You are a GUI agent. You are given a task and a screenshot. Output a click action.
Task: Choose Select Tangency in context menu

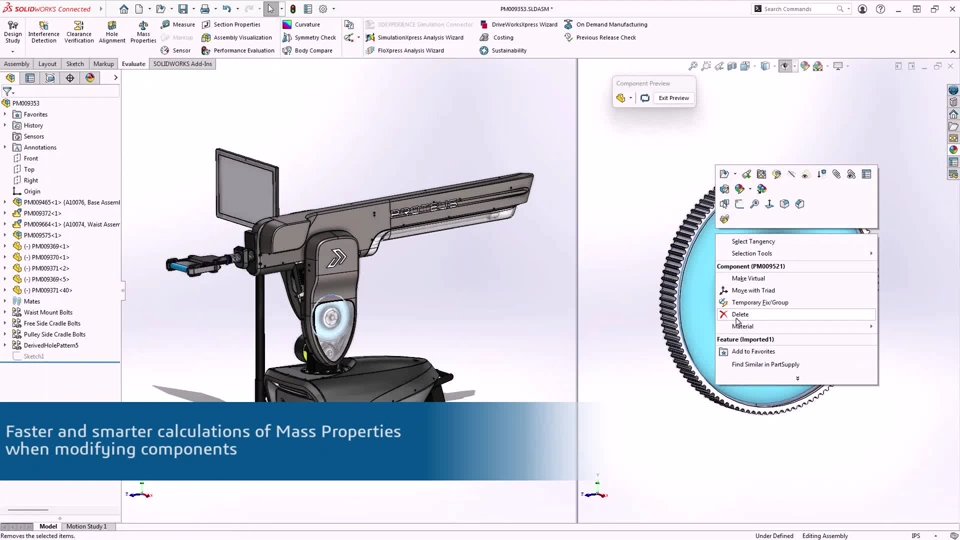click(753, 241)
